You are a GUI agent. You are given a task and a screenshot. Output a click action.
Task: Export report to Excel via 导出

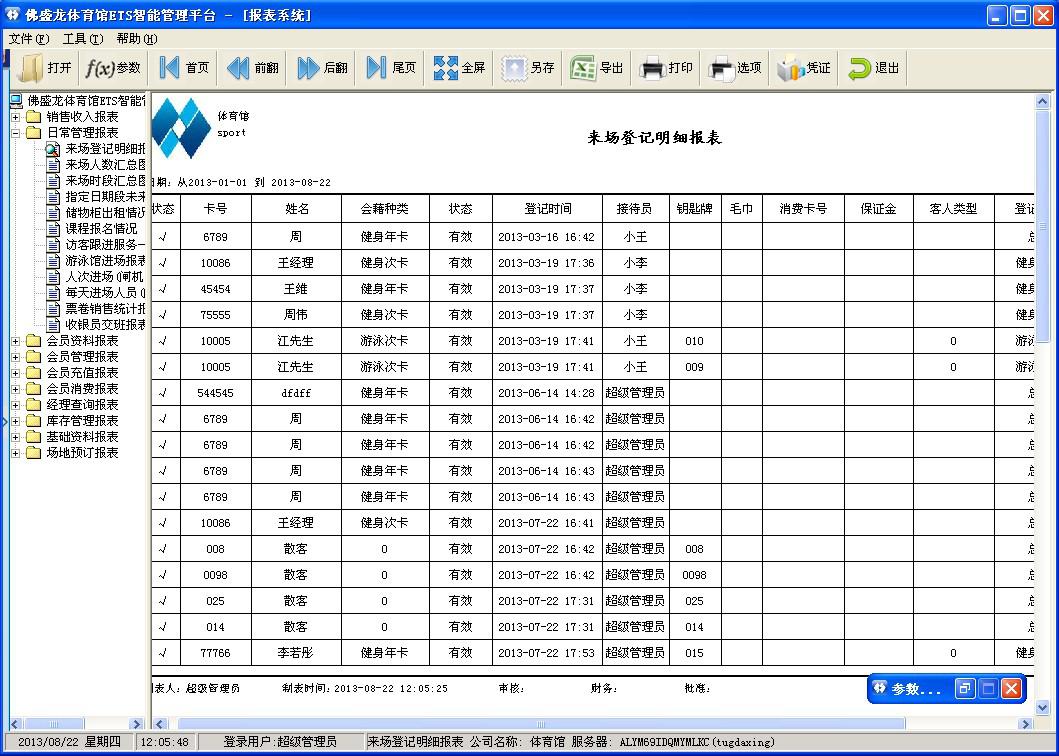point(597,68)
